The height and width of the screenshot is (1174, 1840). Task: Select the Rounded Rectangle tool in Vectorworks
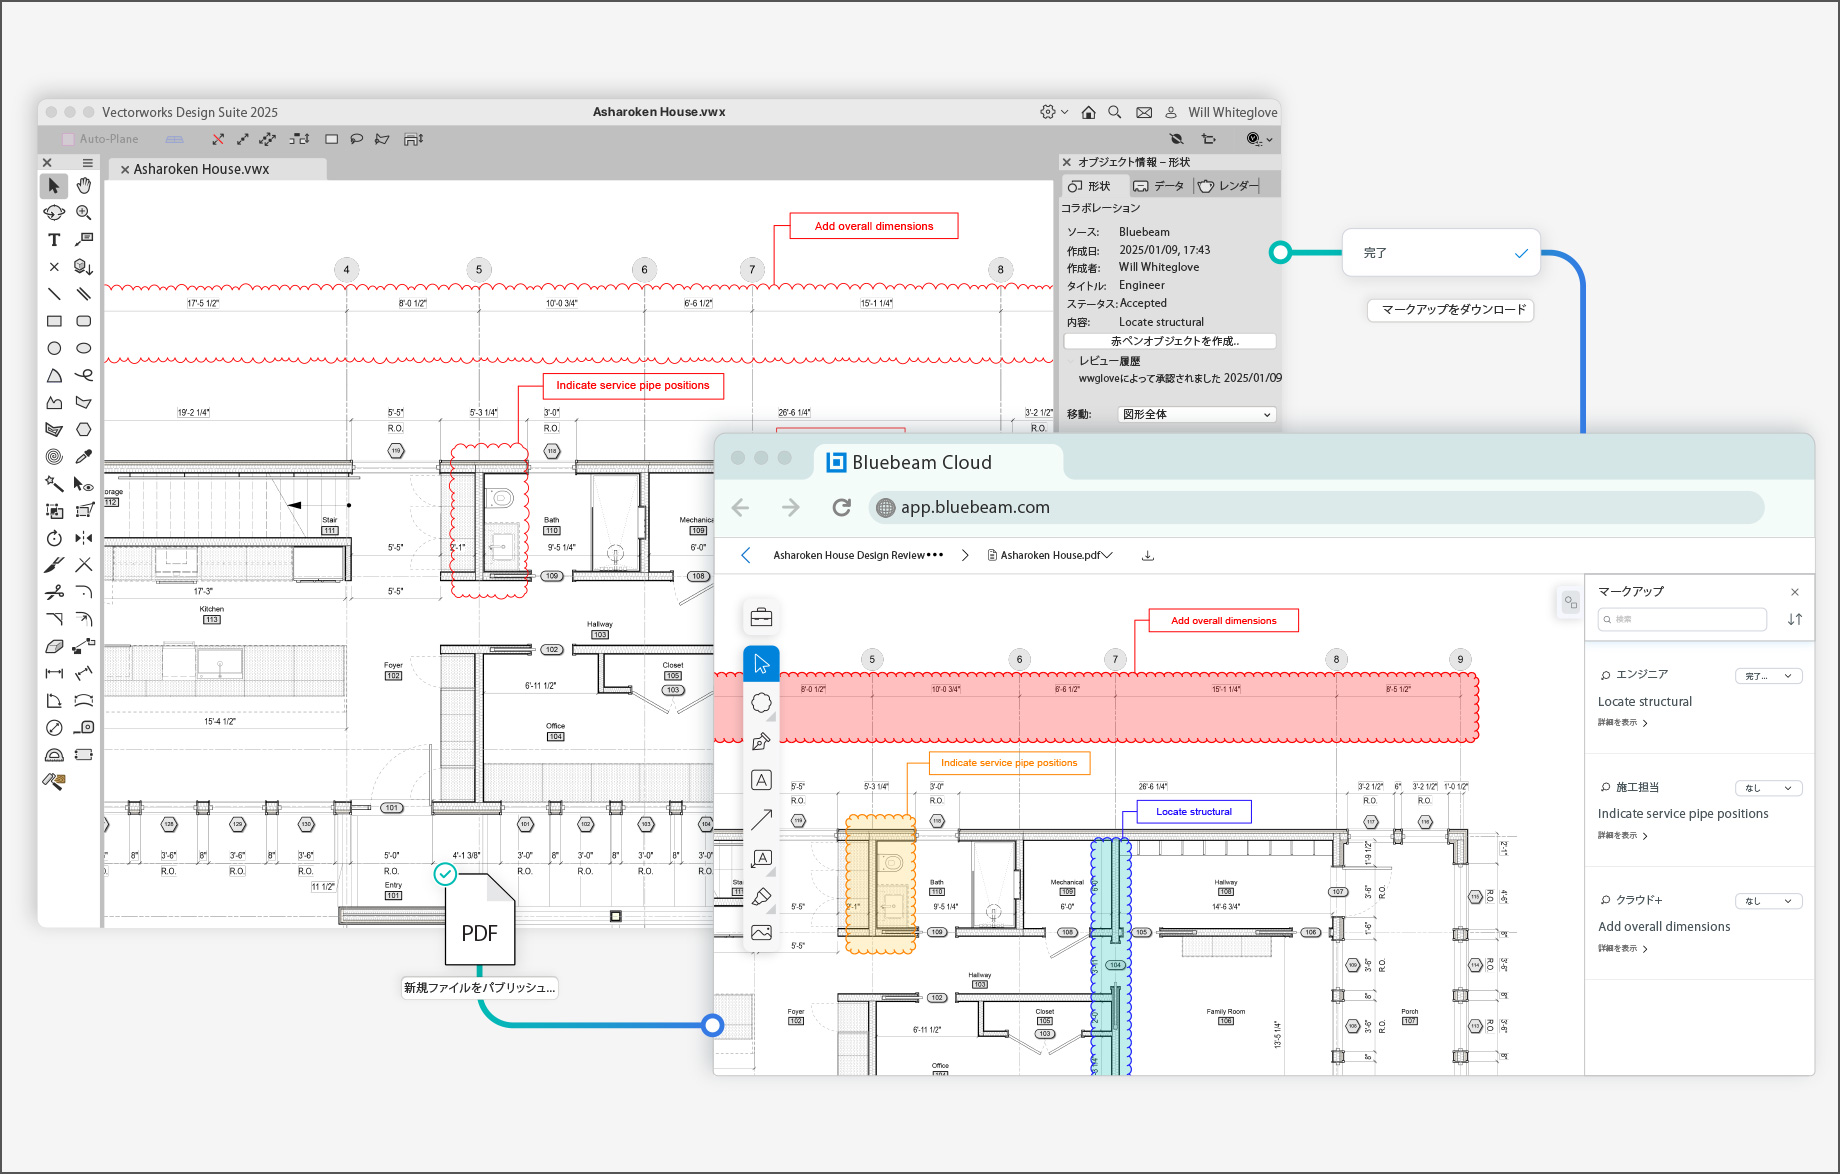click(84, 321)
